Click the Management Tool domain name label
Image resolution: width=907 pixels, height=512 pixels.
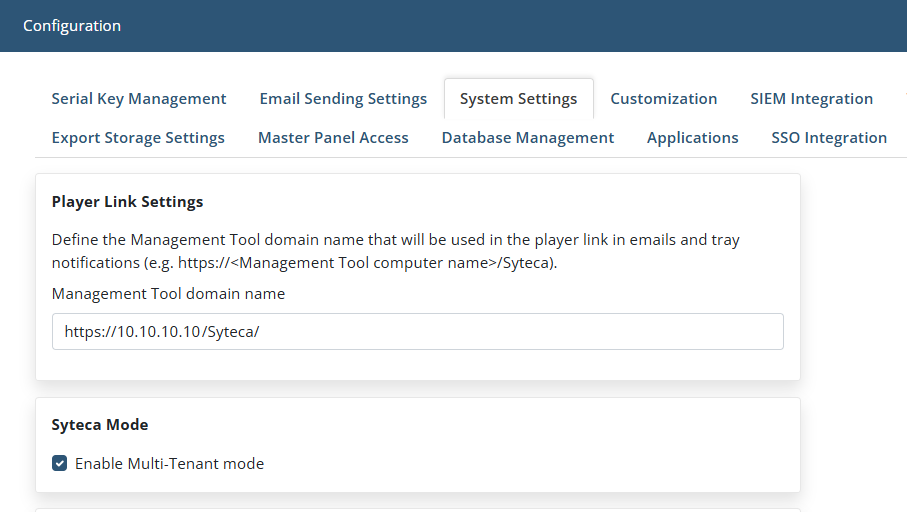click(168, 294)
